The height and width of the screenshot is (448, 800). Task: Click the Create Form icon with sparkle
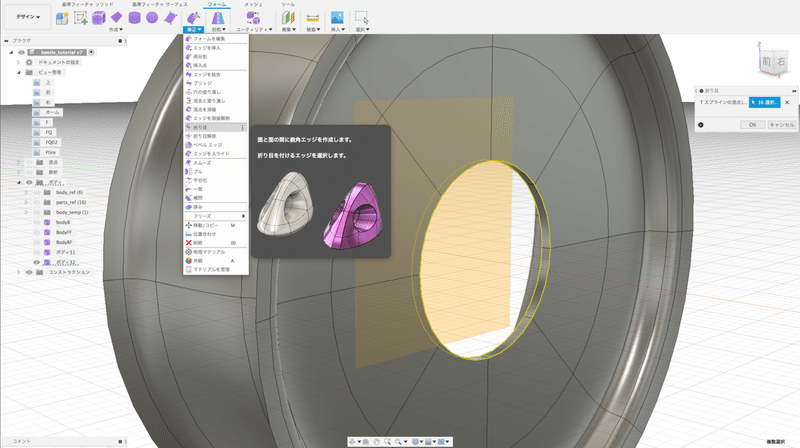(x=62, y=18)
